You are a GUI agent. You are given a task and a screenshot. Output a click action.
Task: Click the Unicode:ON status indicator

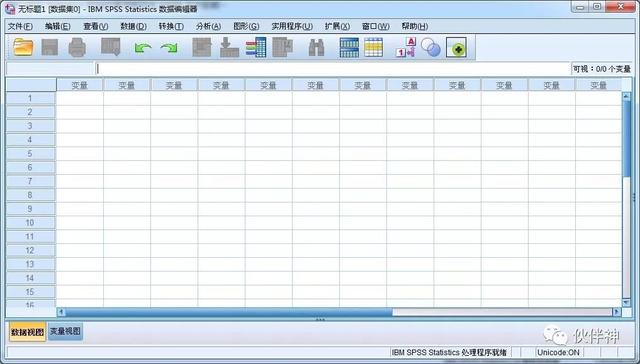pyautogui.click(x=558, y=352)
